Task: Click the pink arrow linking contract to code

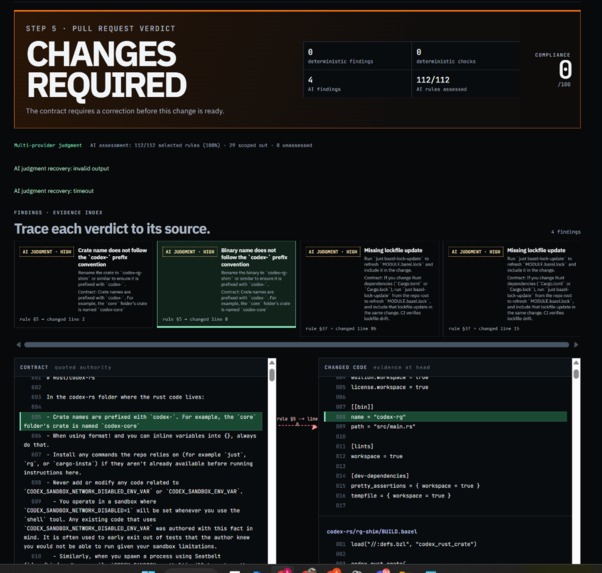Action: (x=298, y=426)
